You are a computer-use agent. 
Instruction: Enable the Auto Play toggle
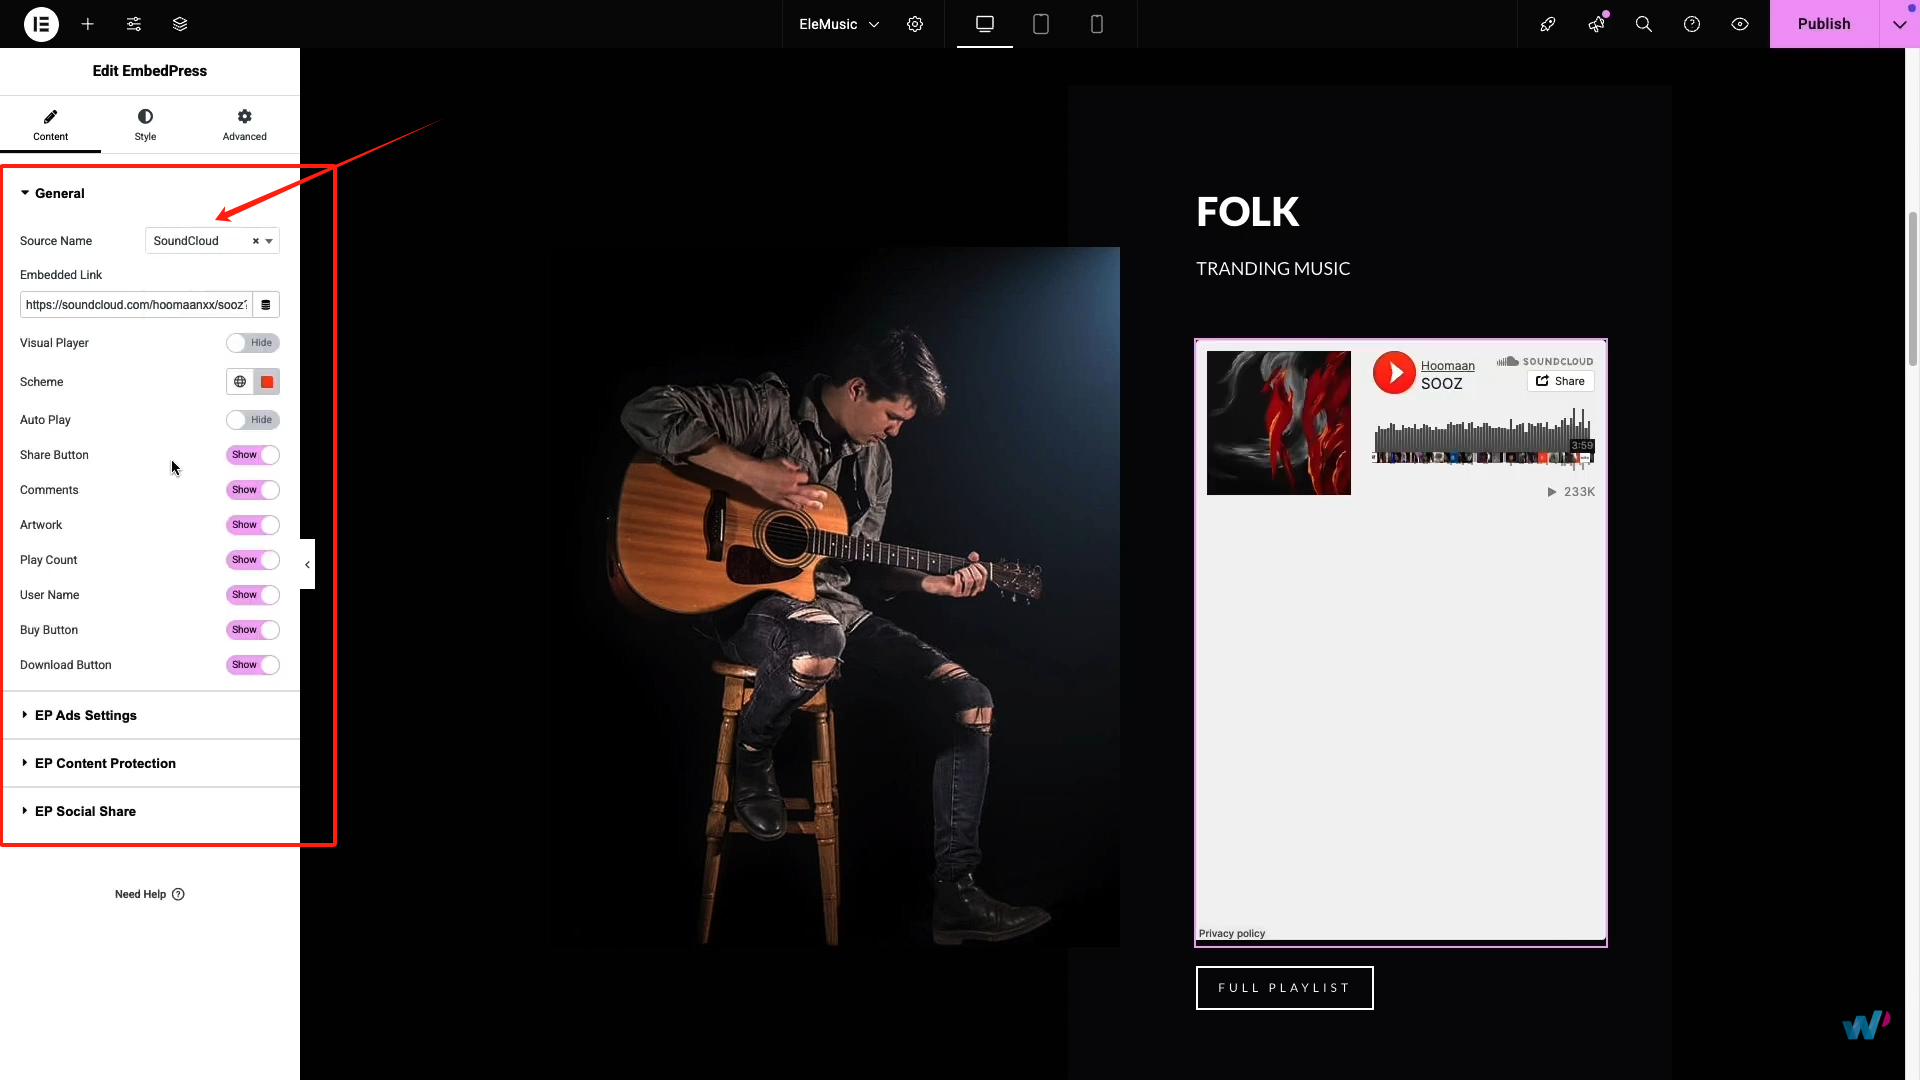click(252, 420)
